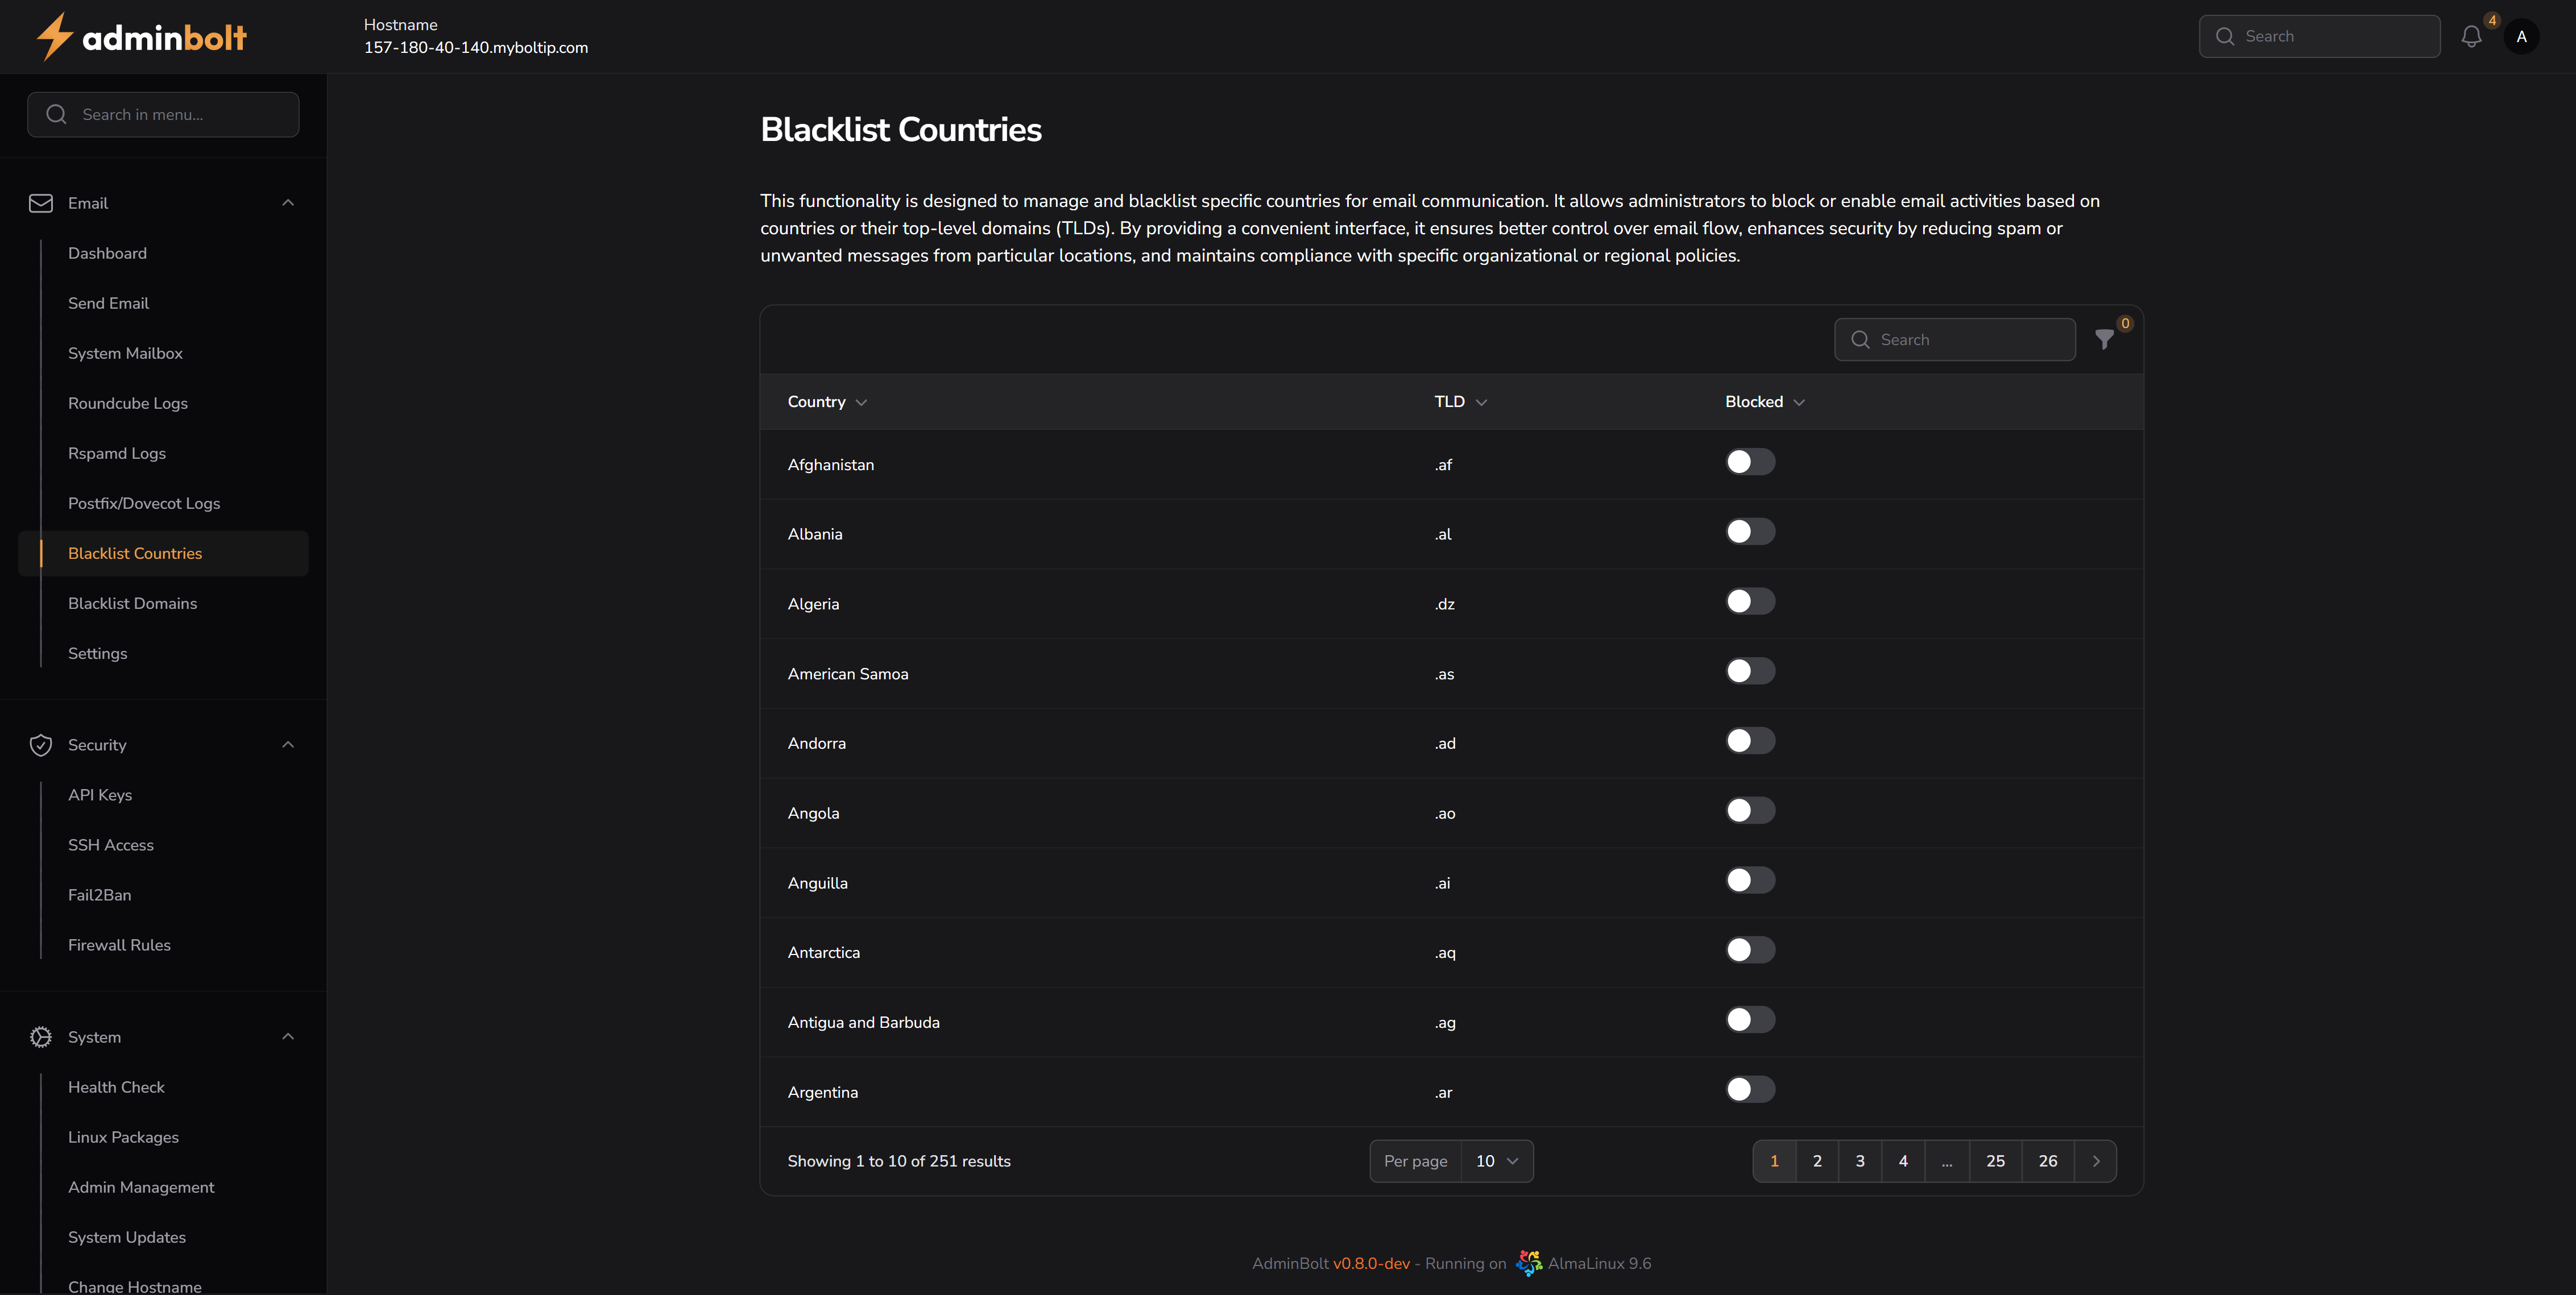
Task: Go to page 26 of results
Action: [x=2047, y=1161]
